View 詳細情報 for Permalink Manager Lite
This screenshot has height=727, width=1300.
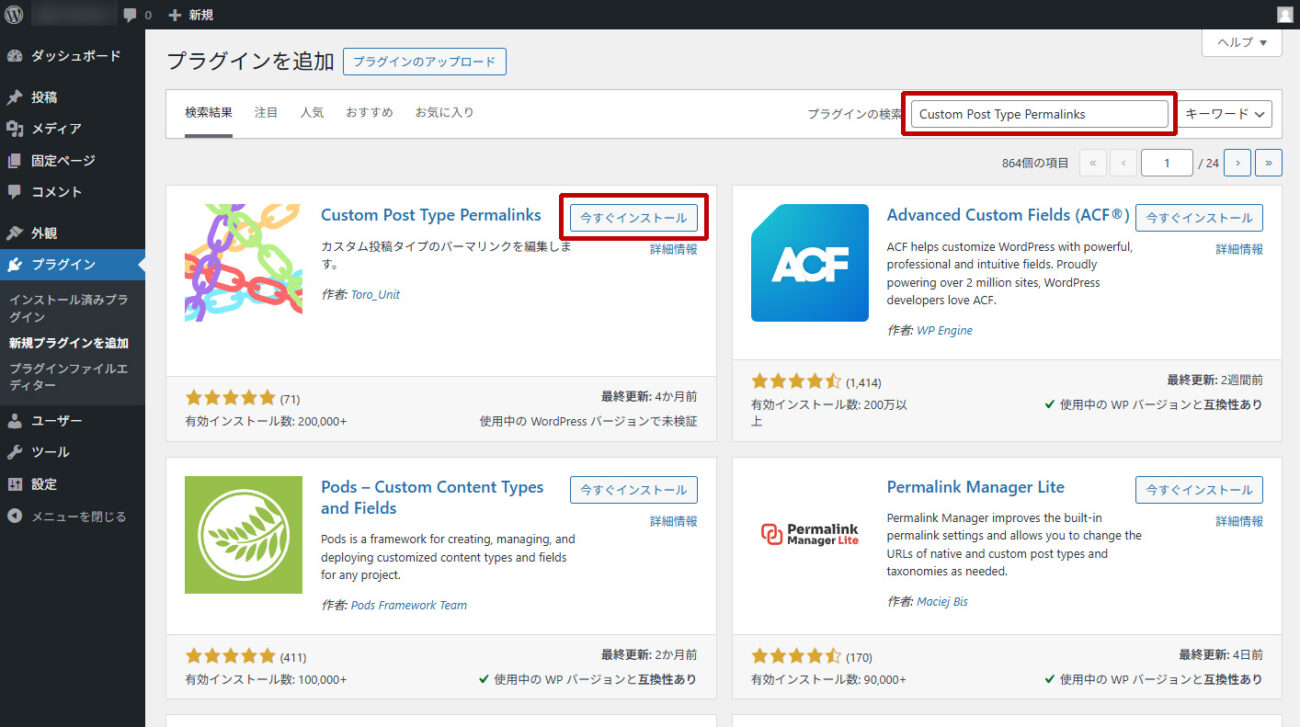(1240, 521)
